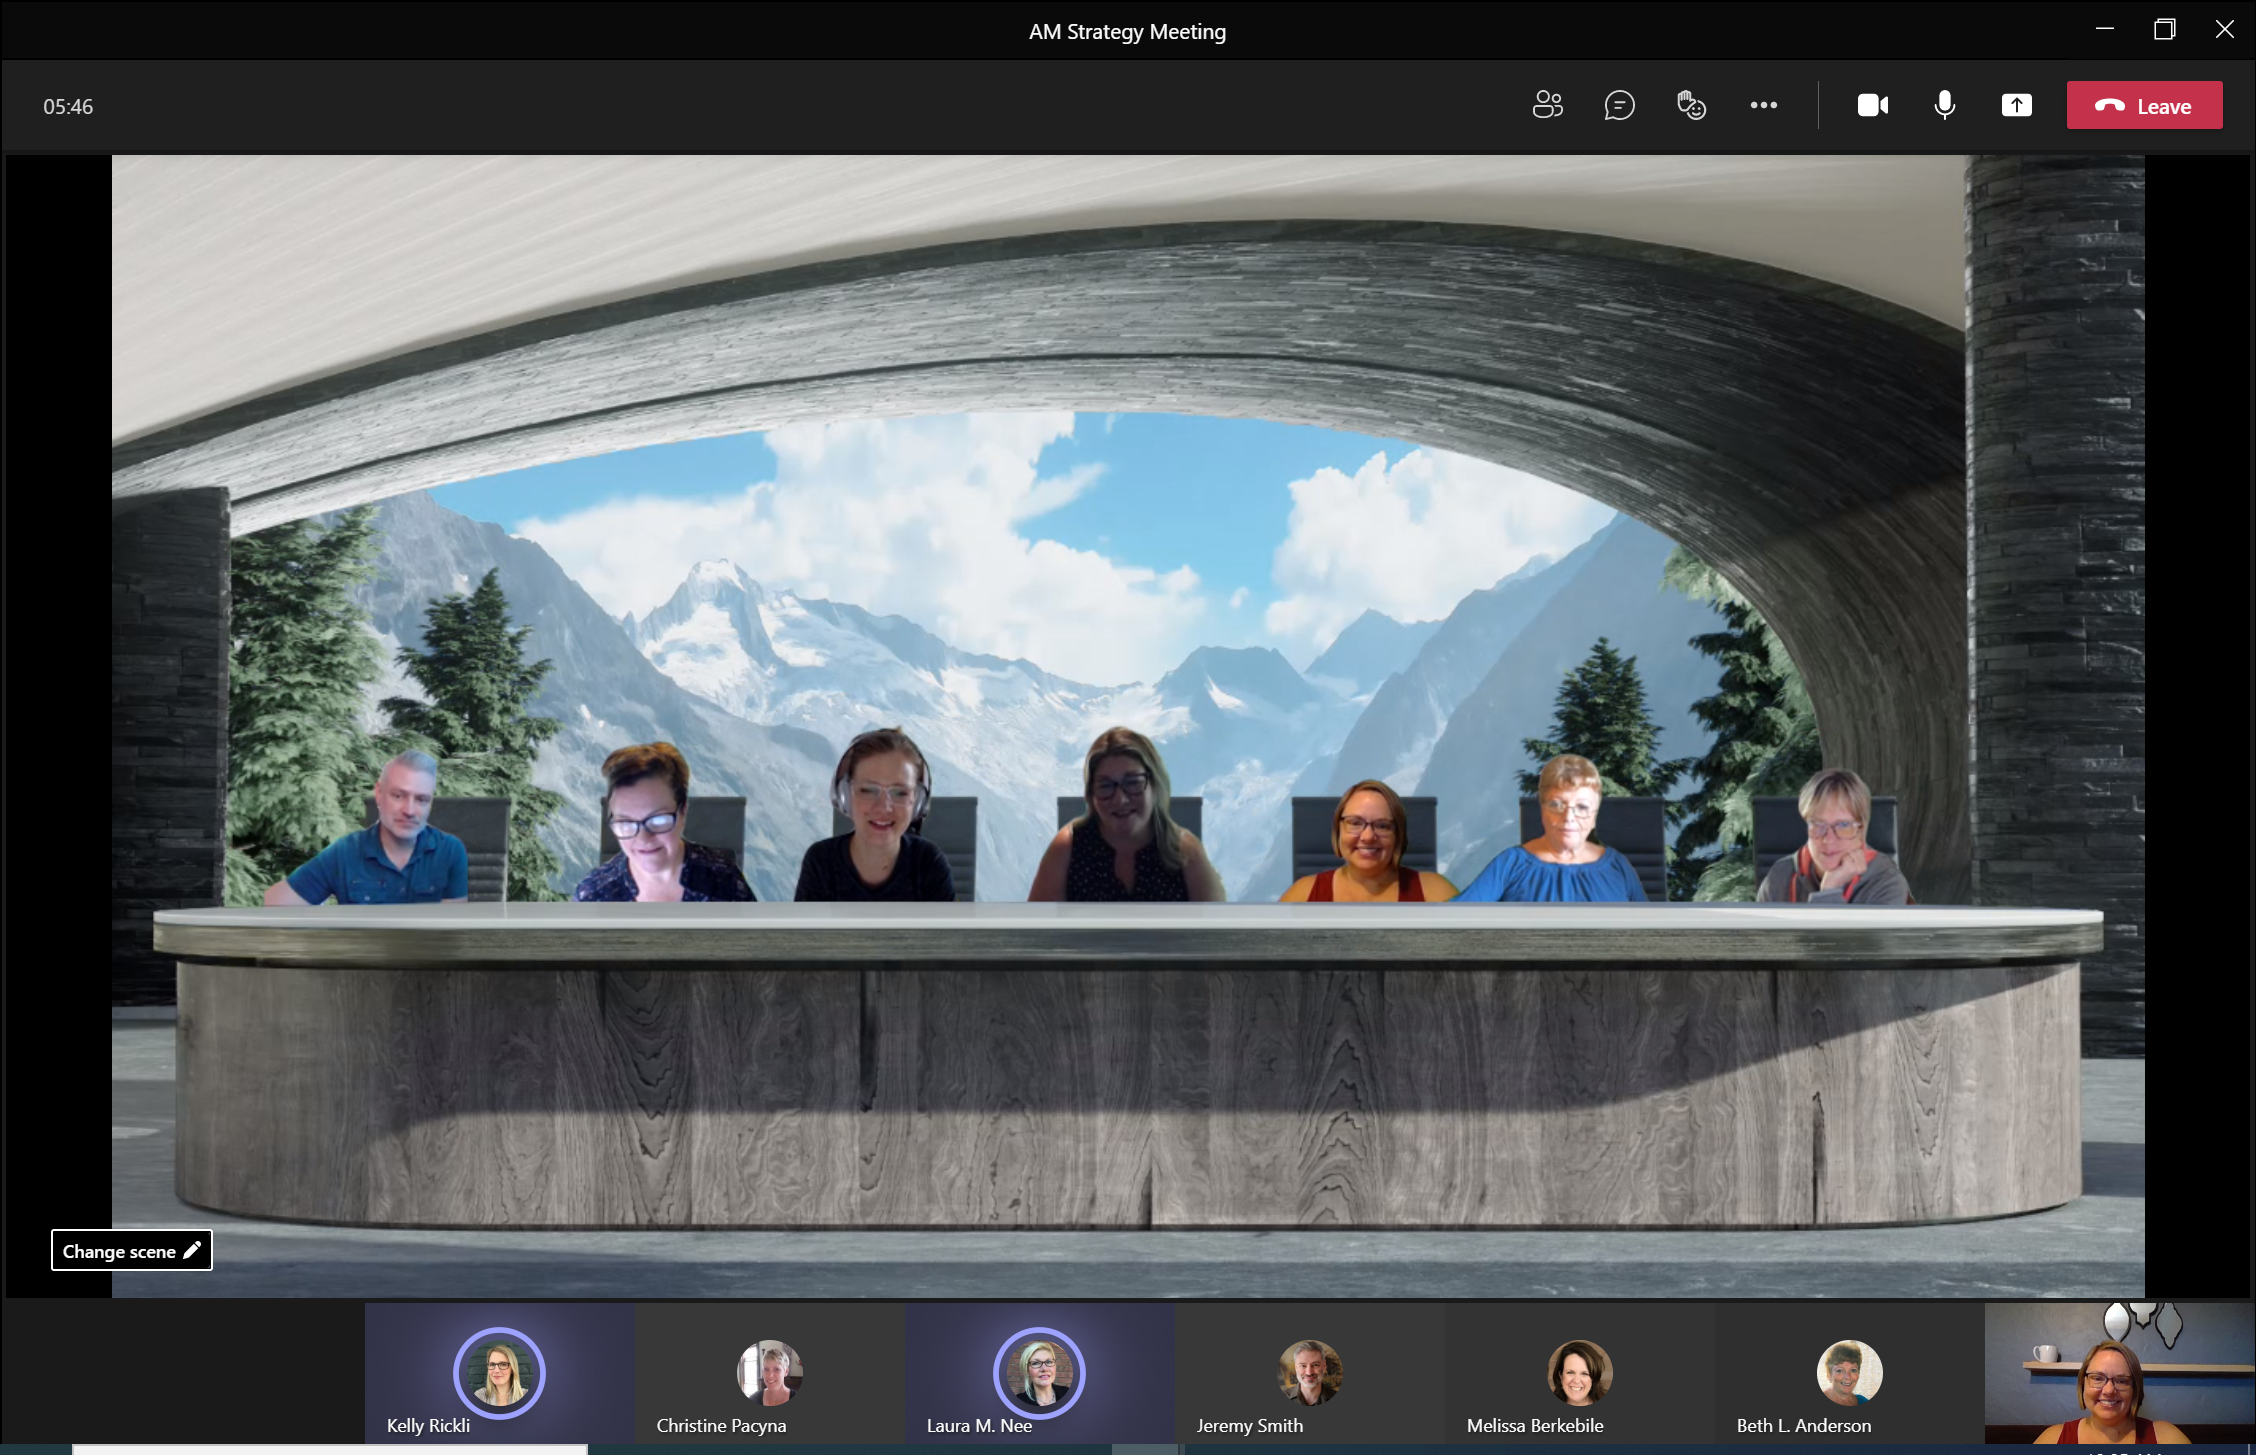Leave the meeting
Image resolution: width=2256 pixels, height=1455 pixels.
[x=2144, y=105]
